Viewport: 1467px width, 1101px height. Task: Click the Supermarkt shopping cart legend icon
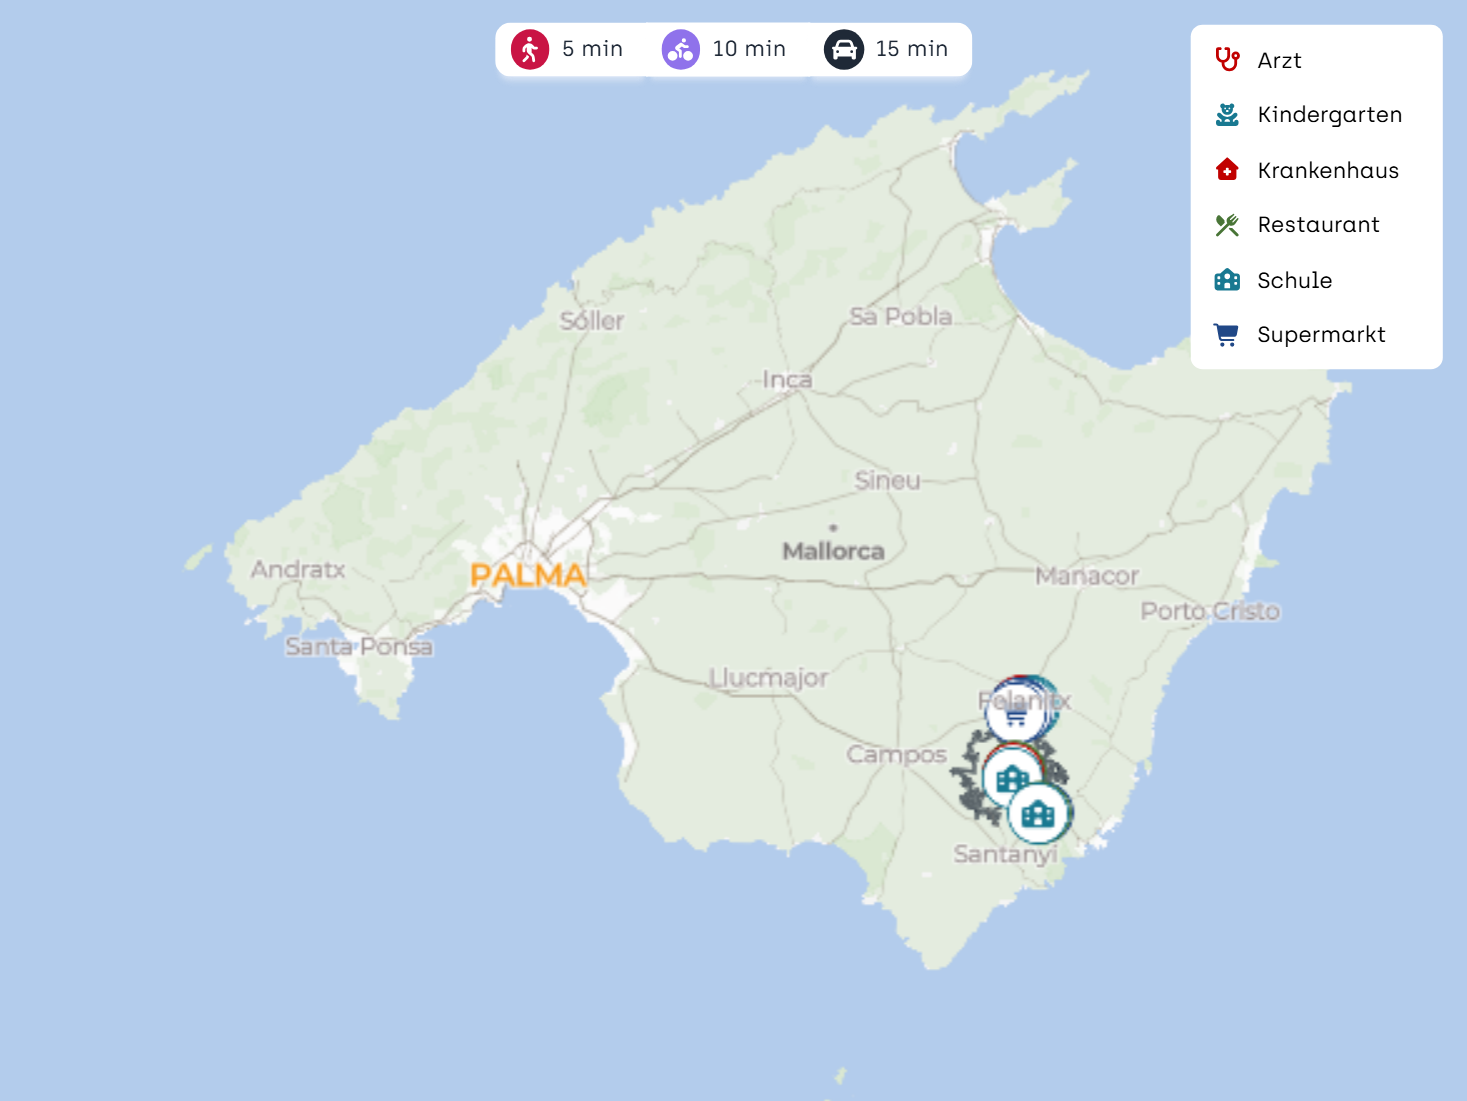1226,335
